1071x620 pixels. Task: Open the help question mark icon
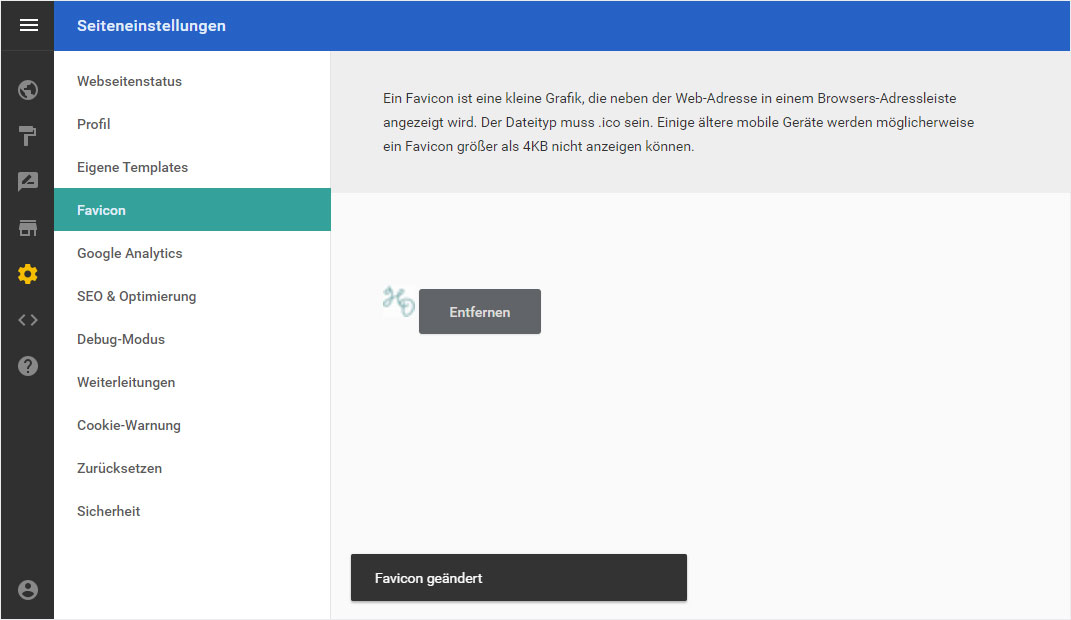tap(28, 366)
